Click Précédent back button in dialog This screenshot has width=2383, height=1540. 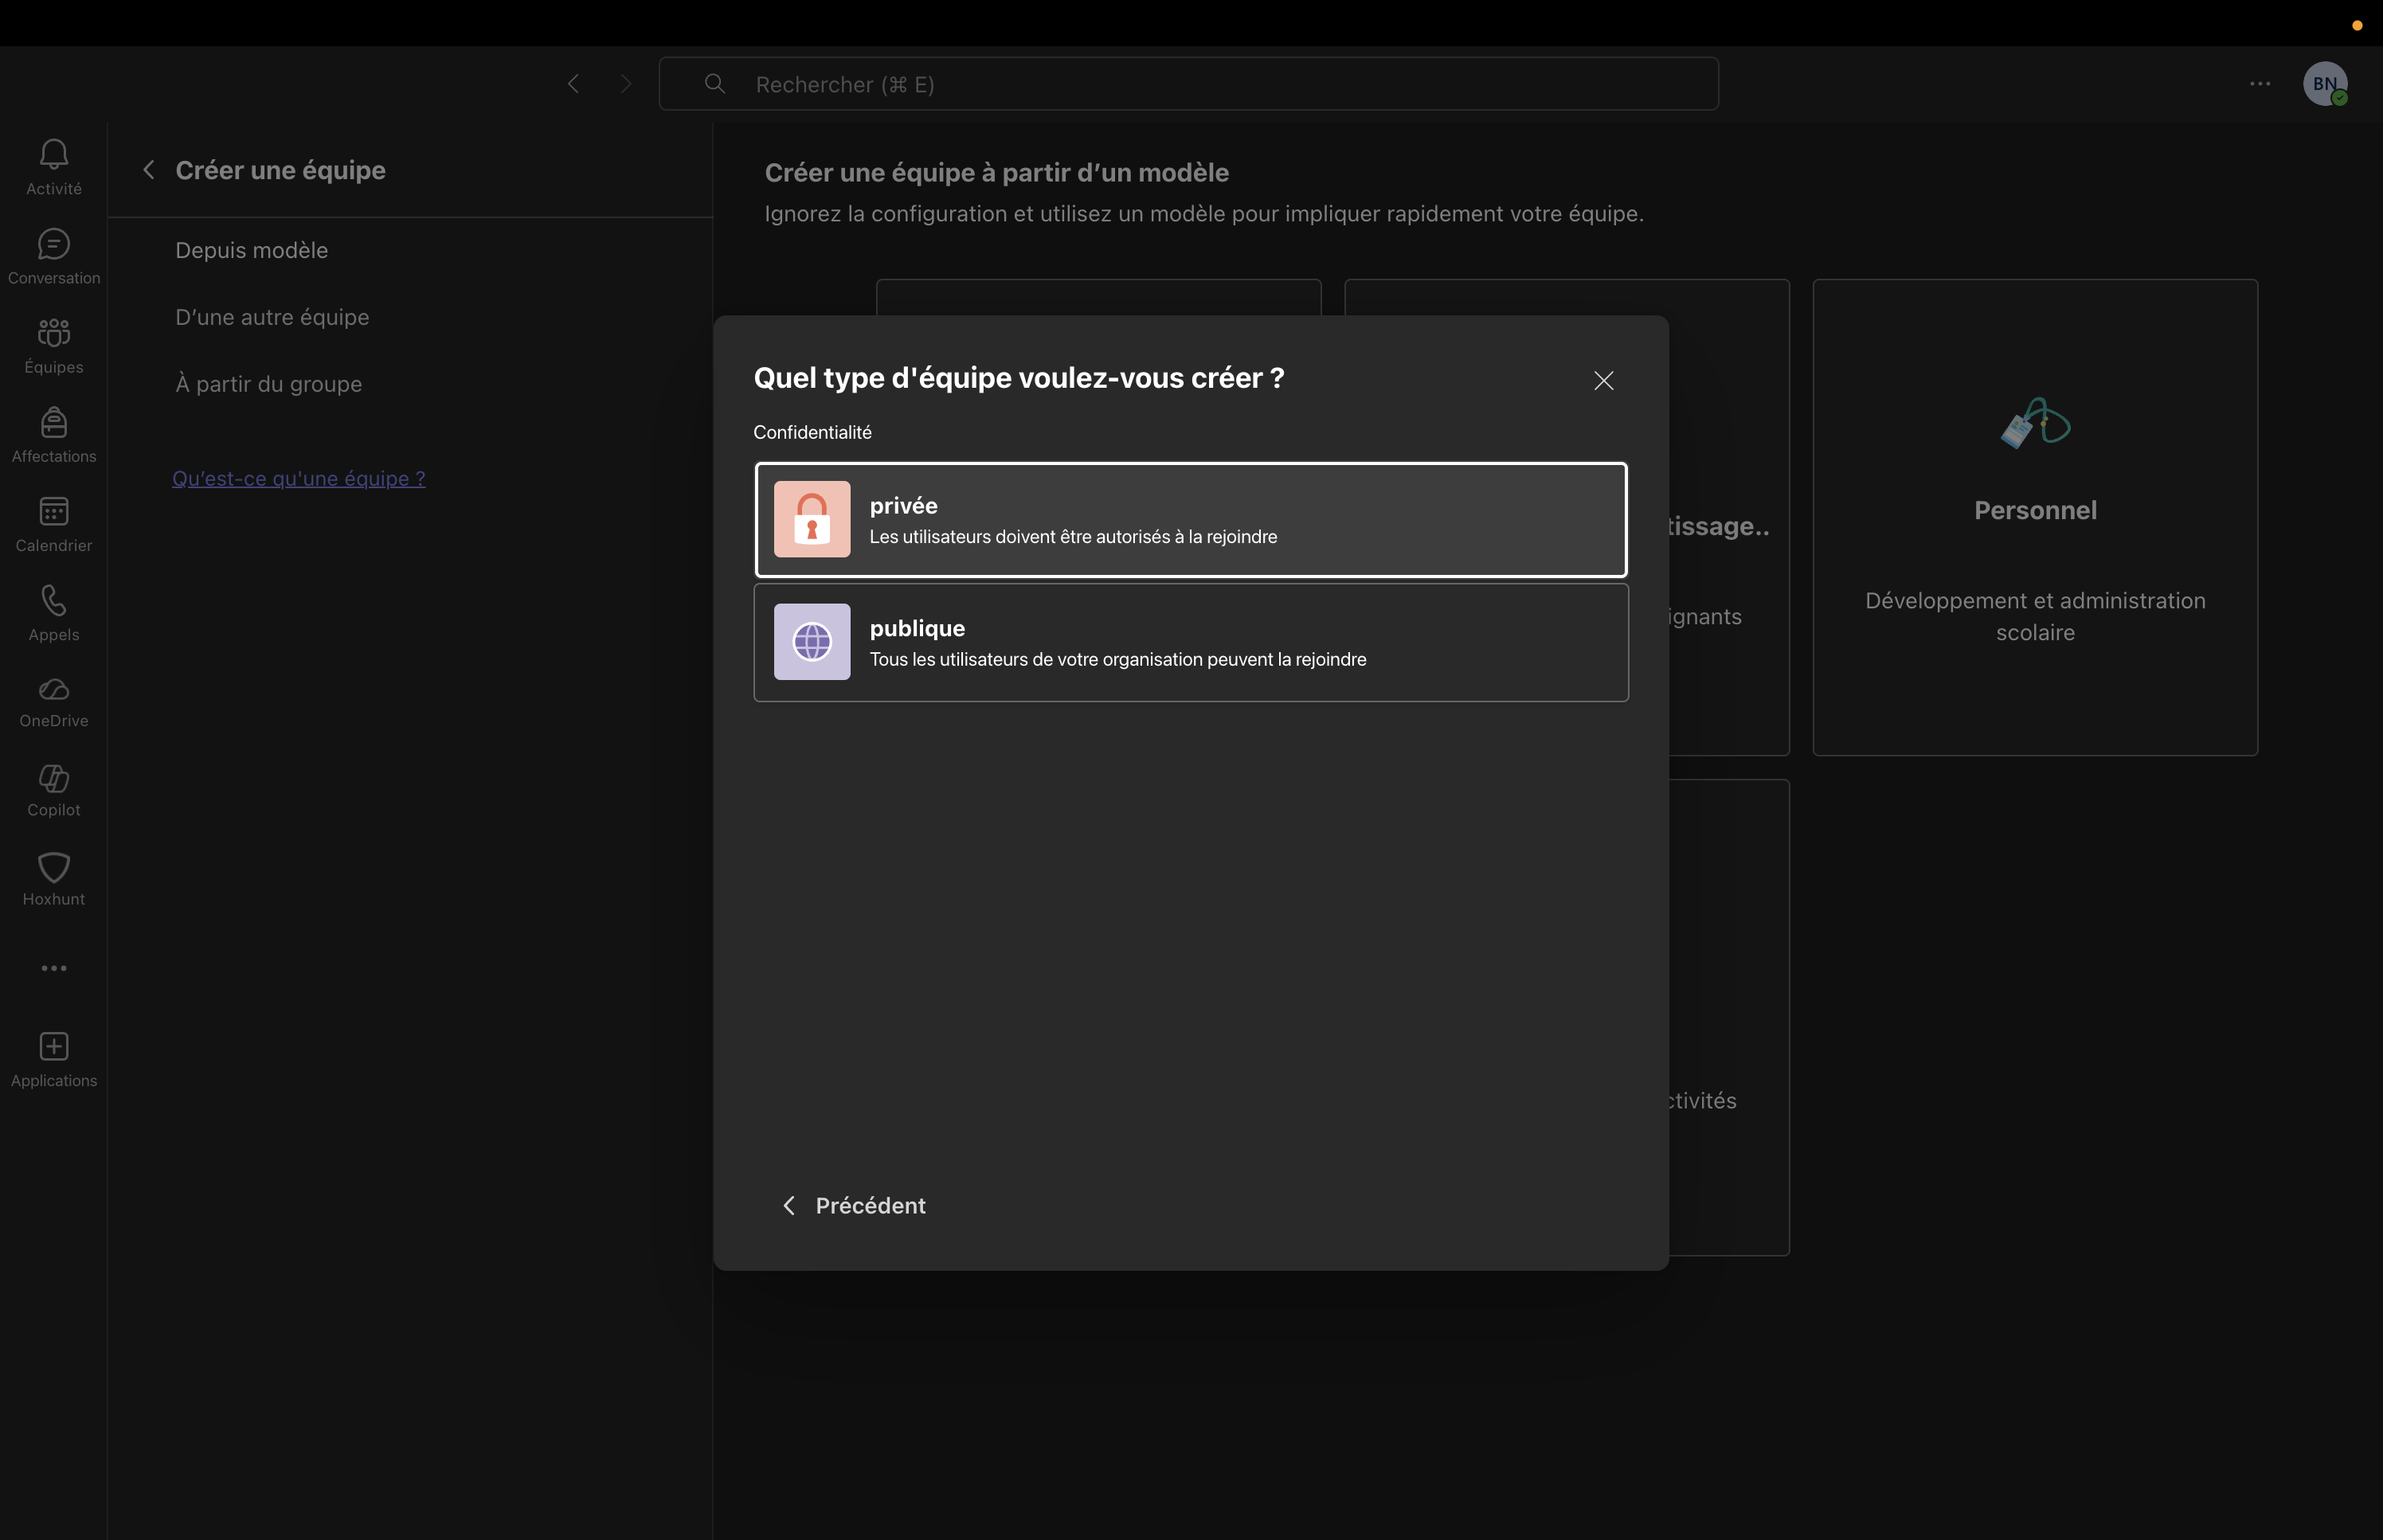pyautogui.click(x=853, y=1206)
